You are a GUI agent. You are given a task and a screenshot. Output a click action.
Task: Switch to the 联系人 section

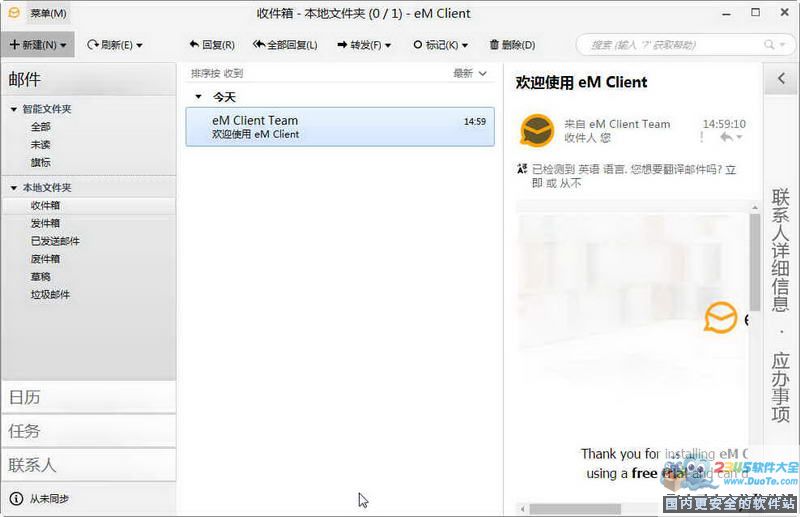tap(89, 464)
